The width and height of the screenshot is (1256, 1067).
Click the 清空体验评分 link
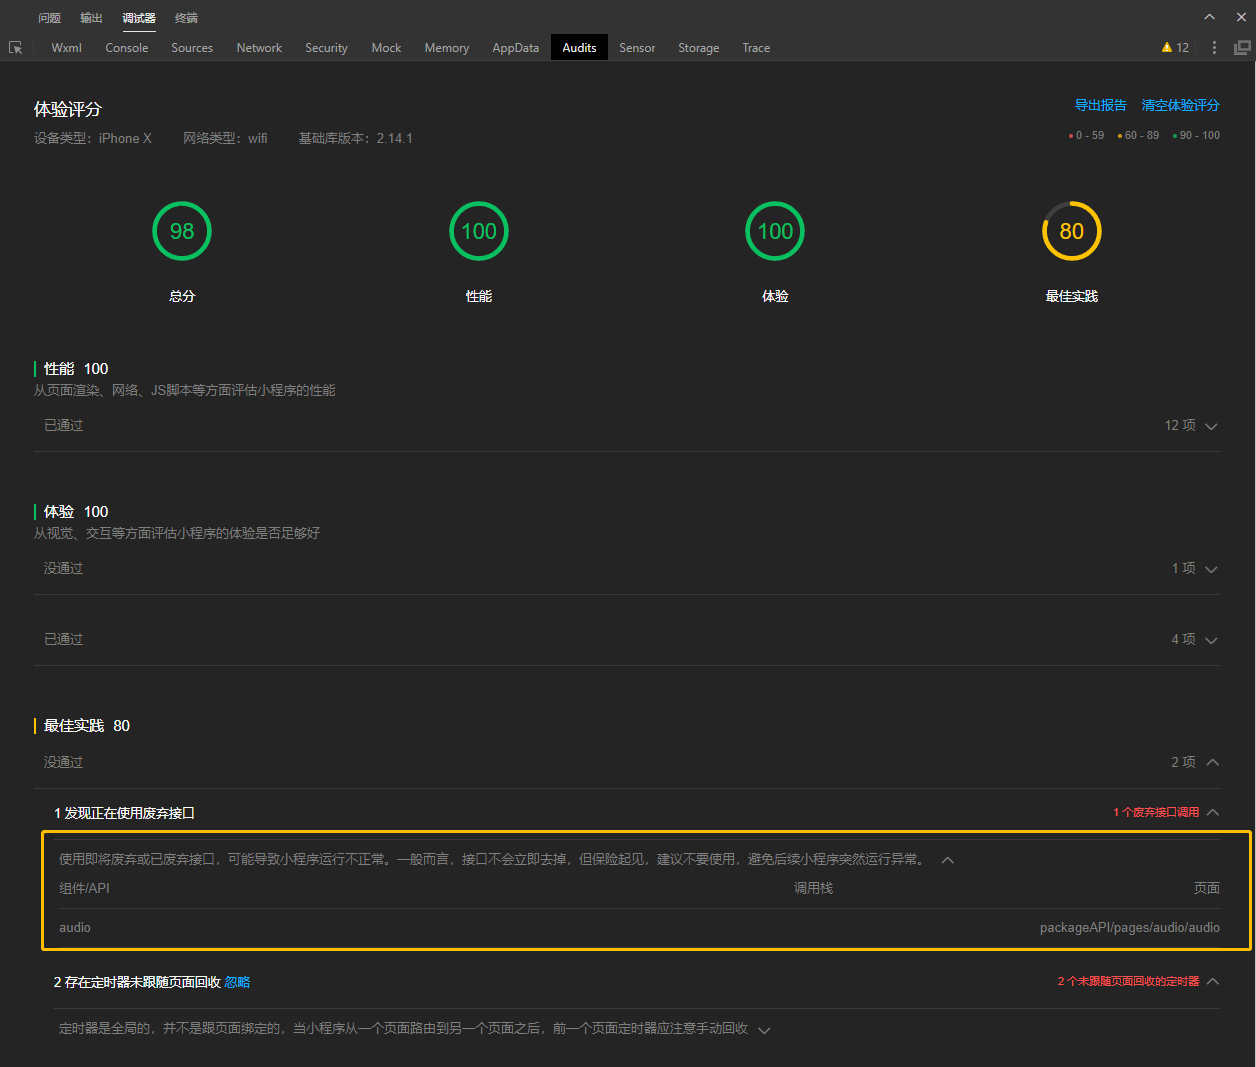(x=1180, y=105)
